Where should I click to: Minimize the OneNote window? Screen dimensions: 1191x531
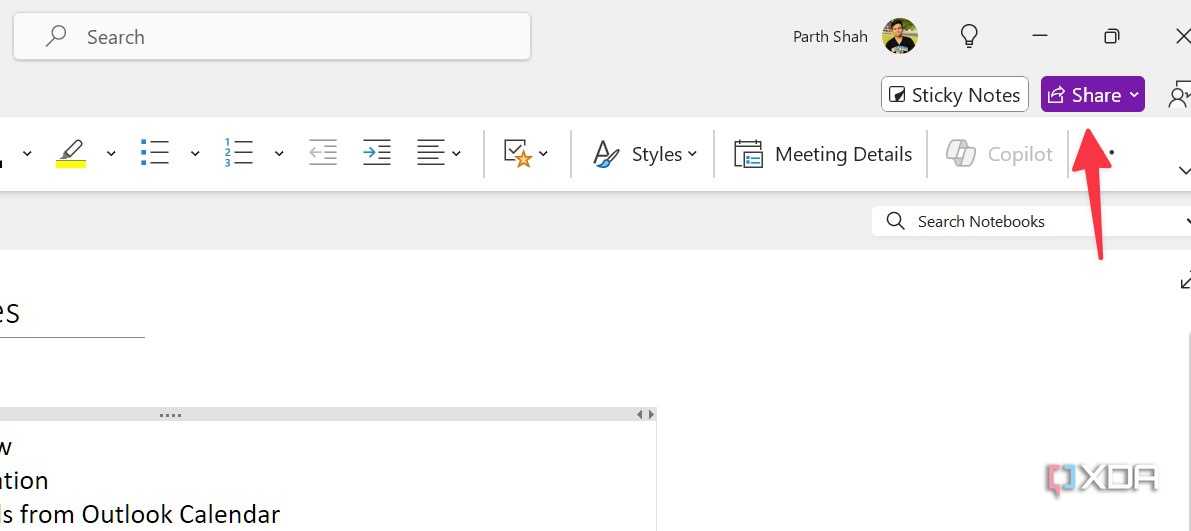click(1041, 36)
